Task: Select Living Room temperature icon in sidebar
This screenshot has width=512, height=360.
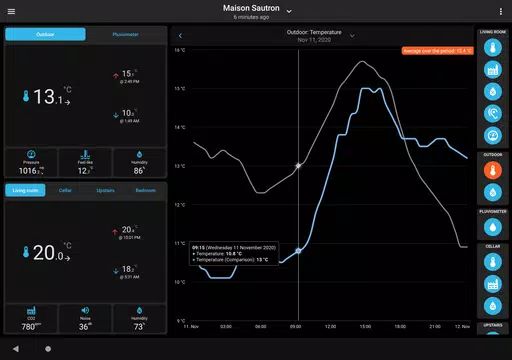Action: (x=493, y=47)
